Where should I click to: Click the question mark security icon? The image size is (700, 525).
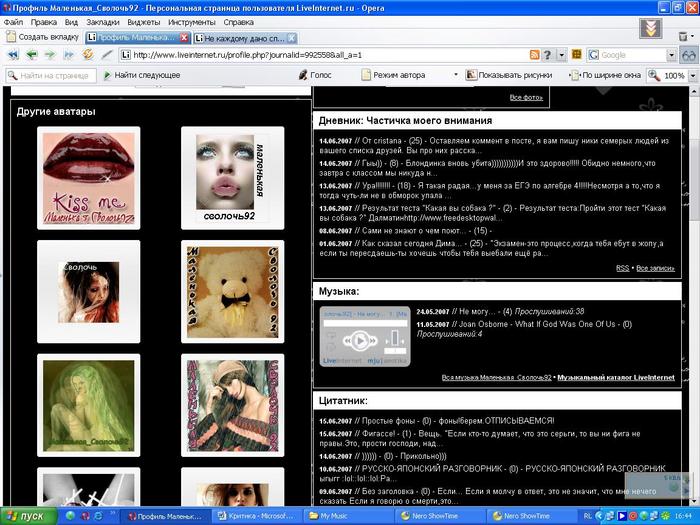point(547,55)
